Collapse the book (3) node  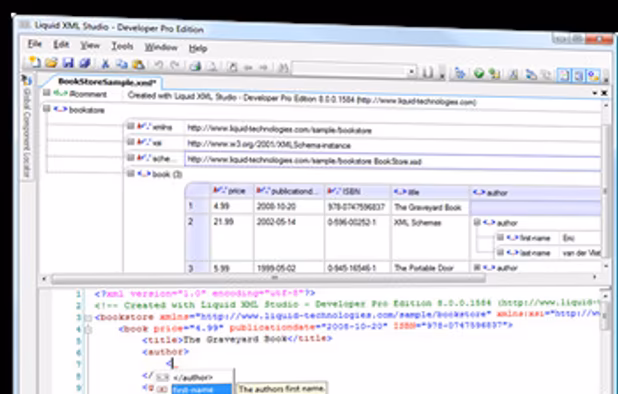[130, 173]
